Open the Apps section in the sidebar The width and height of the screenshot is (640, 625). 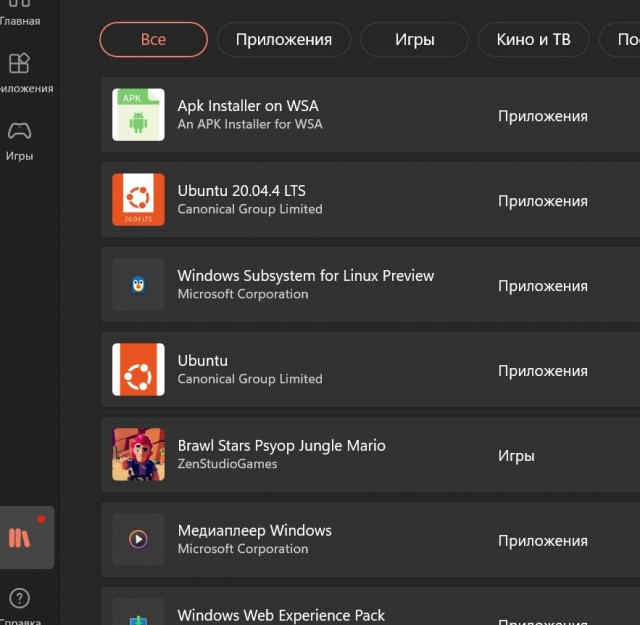20,73
